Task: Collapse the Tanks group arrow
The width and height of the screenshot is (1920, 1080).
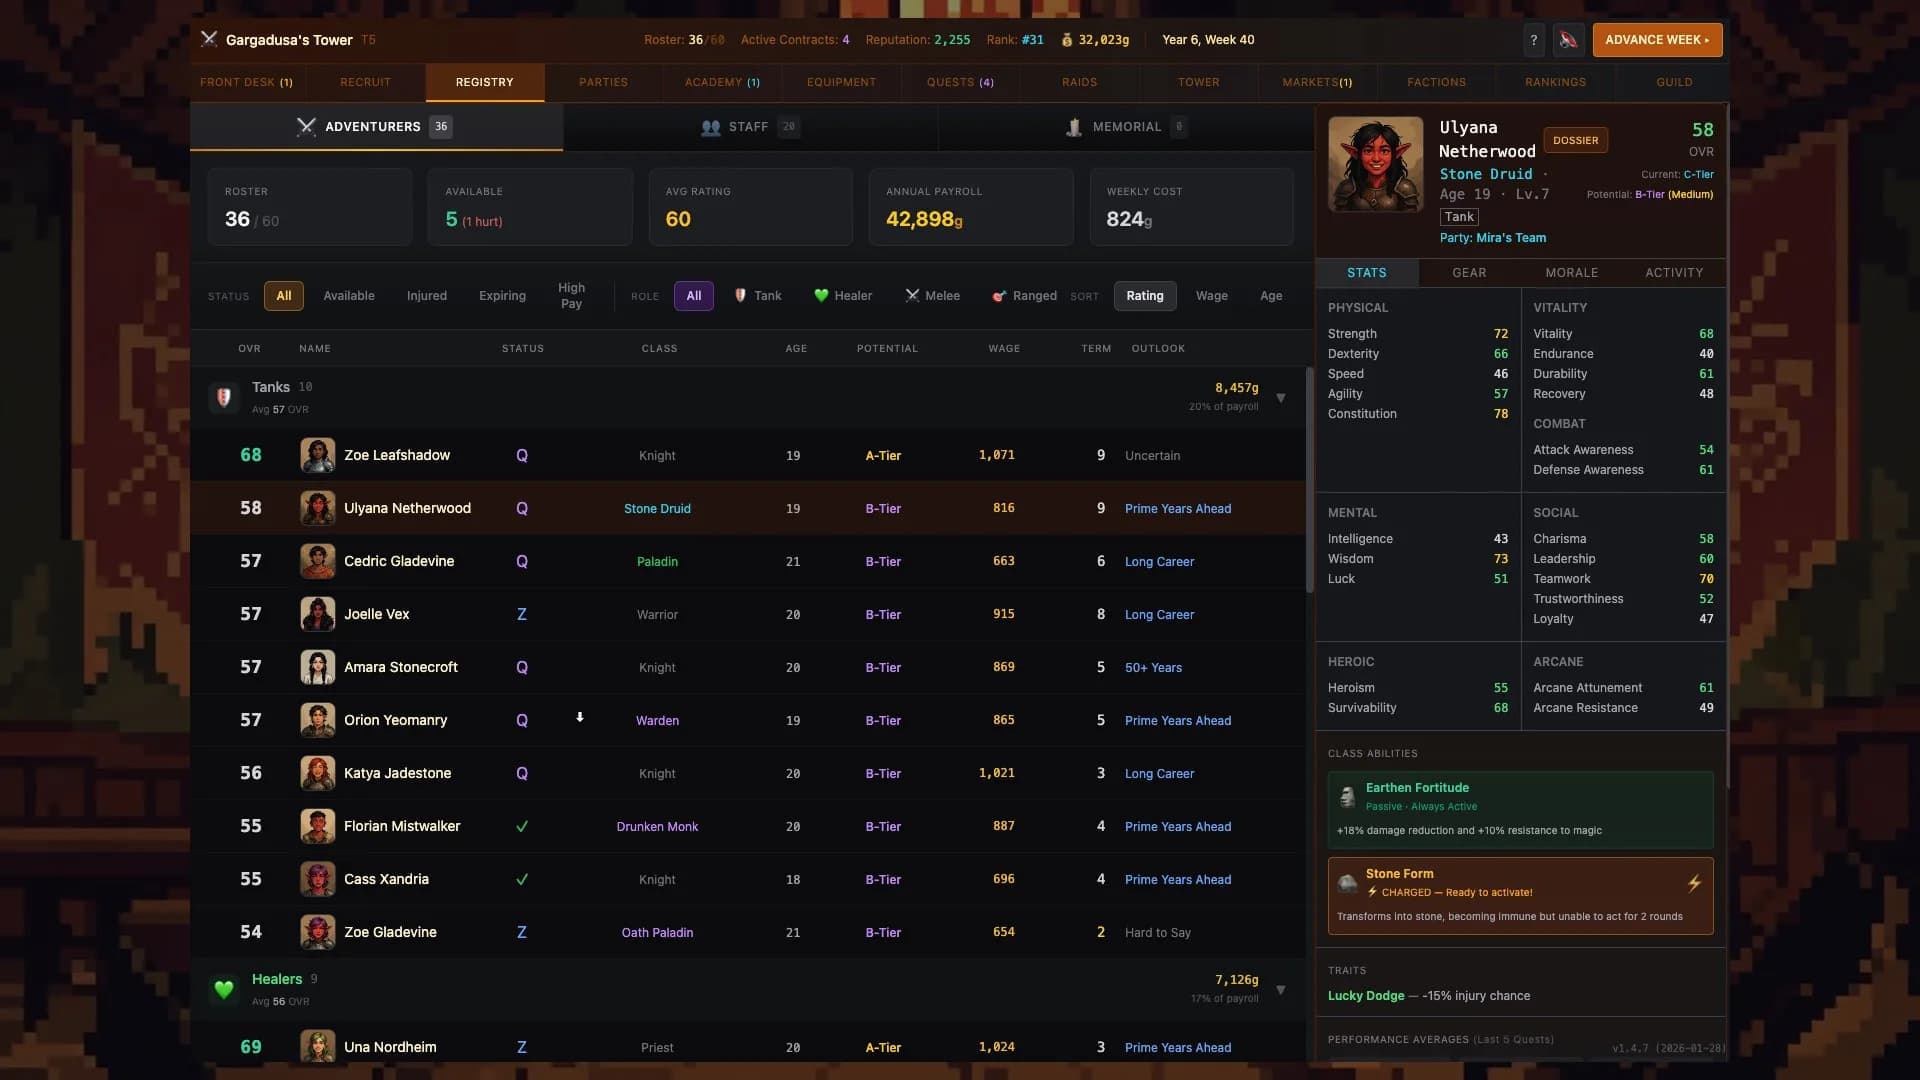Action: [1281, 398]
